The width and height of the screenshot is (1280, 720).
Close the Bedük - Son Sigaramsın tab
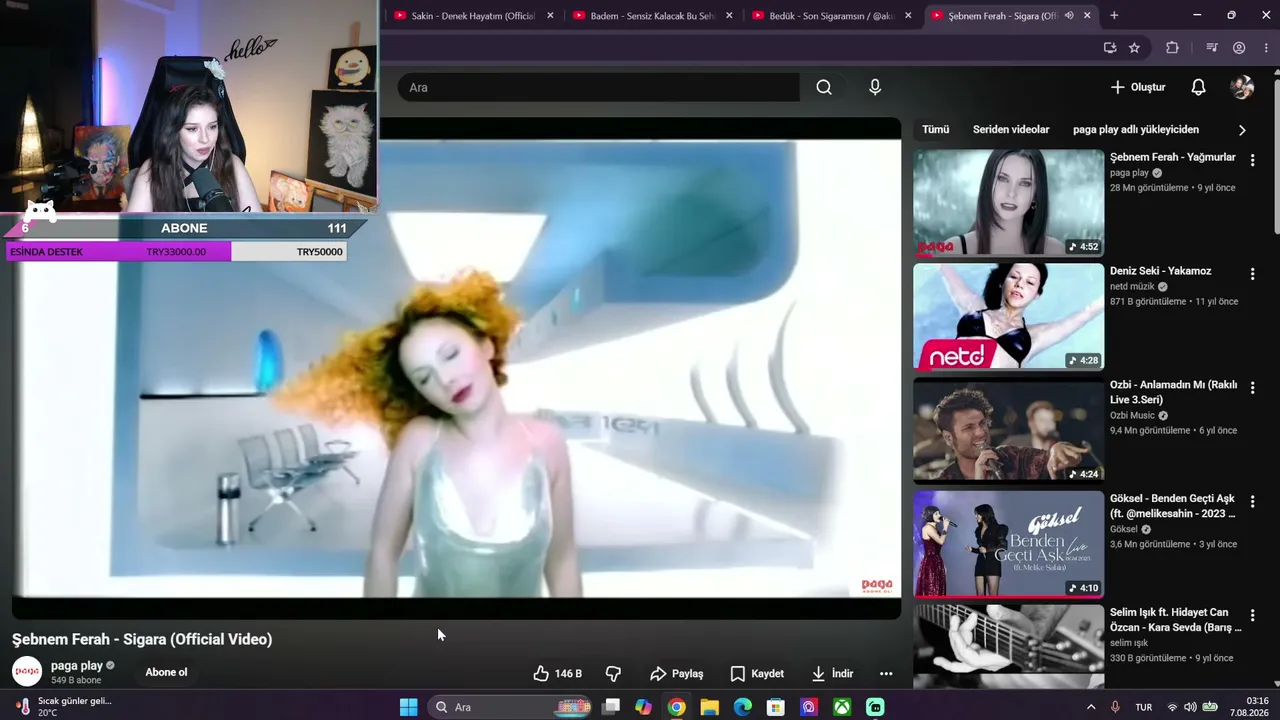pos(908,15)
